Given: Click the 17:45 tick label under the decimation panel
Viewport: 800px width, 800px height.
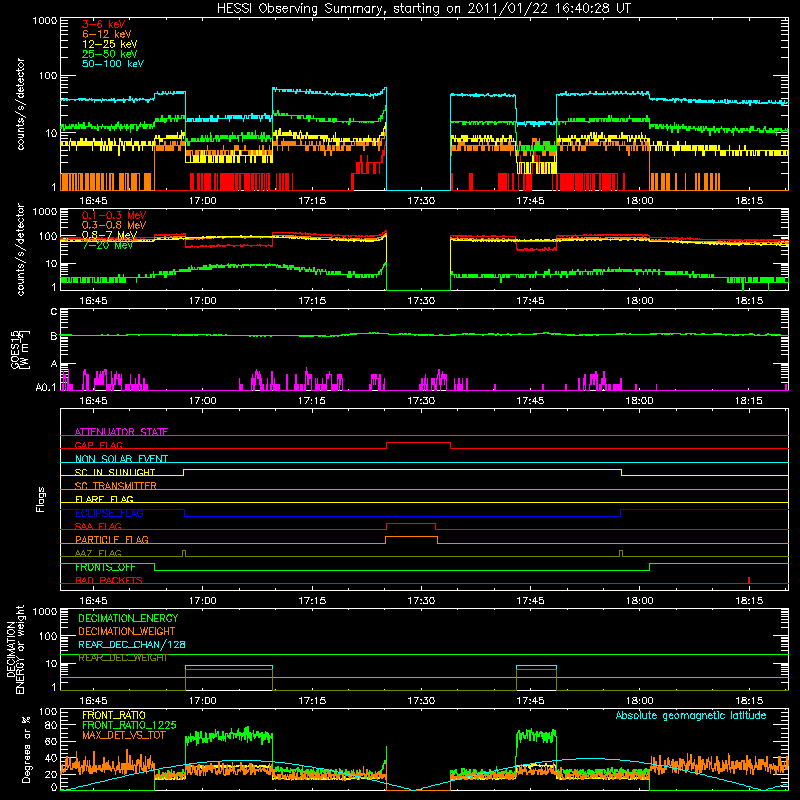Looking at the screenshot, I should [x=530, y=701].
